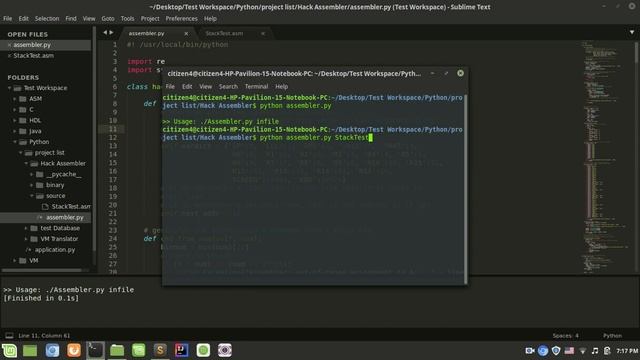The image size is (640, 360).
Task: Go to the next tab with right arrow
Action: click(x=111, y=33)
